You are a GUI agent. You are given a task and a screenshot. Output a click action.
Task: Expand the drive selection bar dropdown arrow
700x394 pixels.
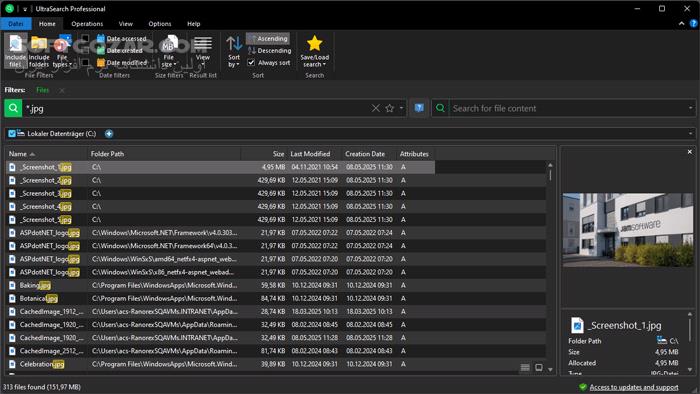coord(690,133)
